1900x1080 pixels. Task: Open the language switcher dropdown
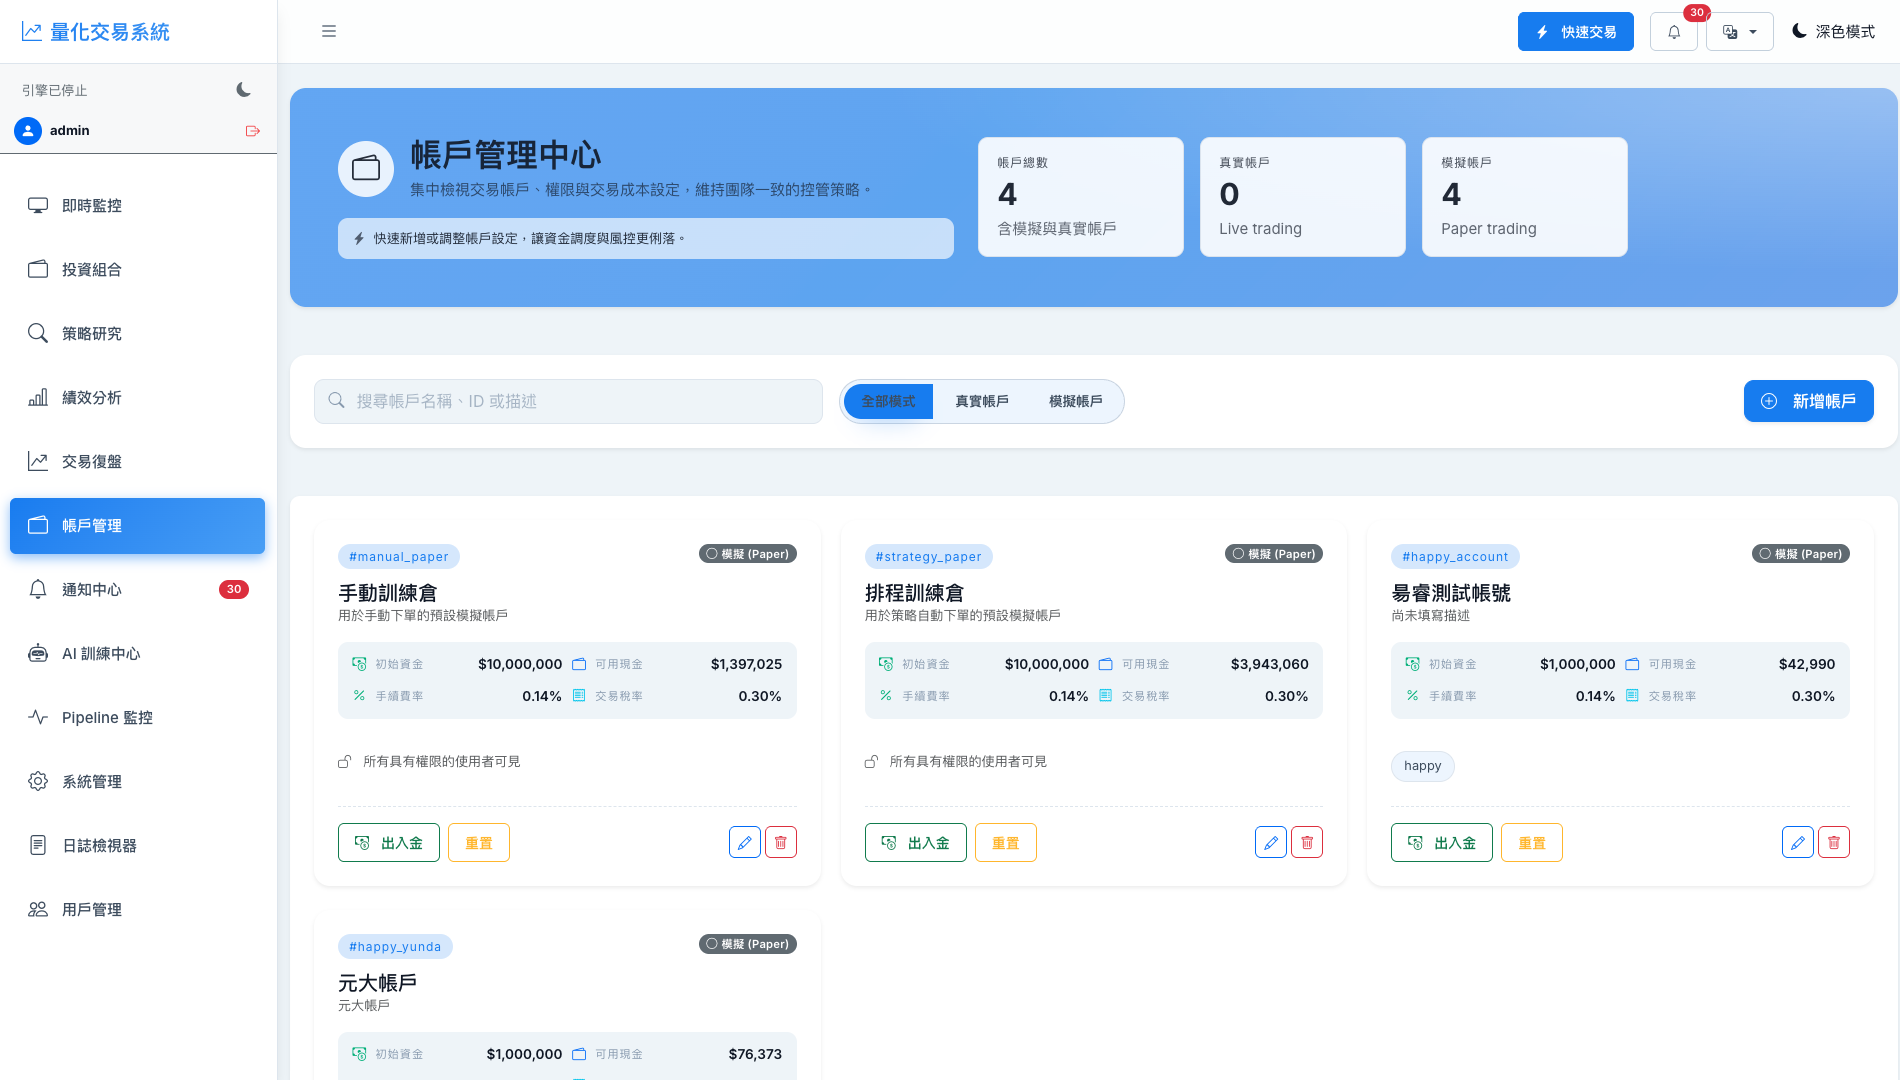(1740, 32)
